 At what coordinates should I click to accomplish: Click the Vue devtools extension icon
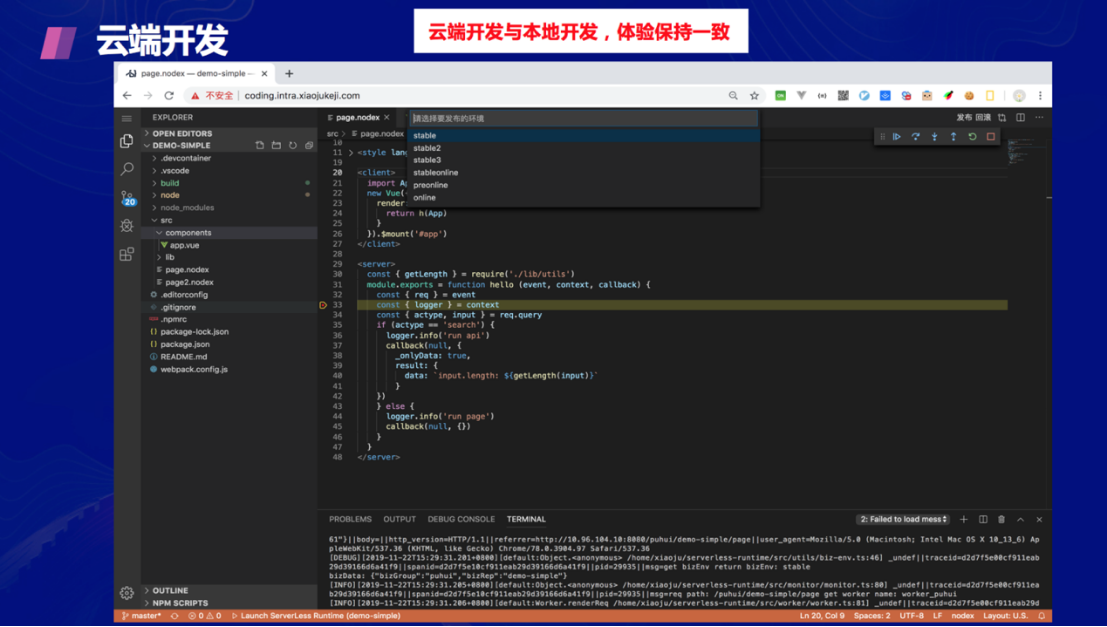[801, 95]
